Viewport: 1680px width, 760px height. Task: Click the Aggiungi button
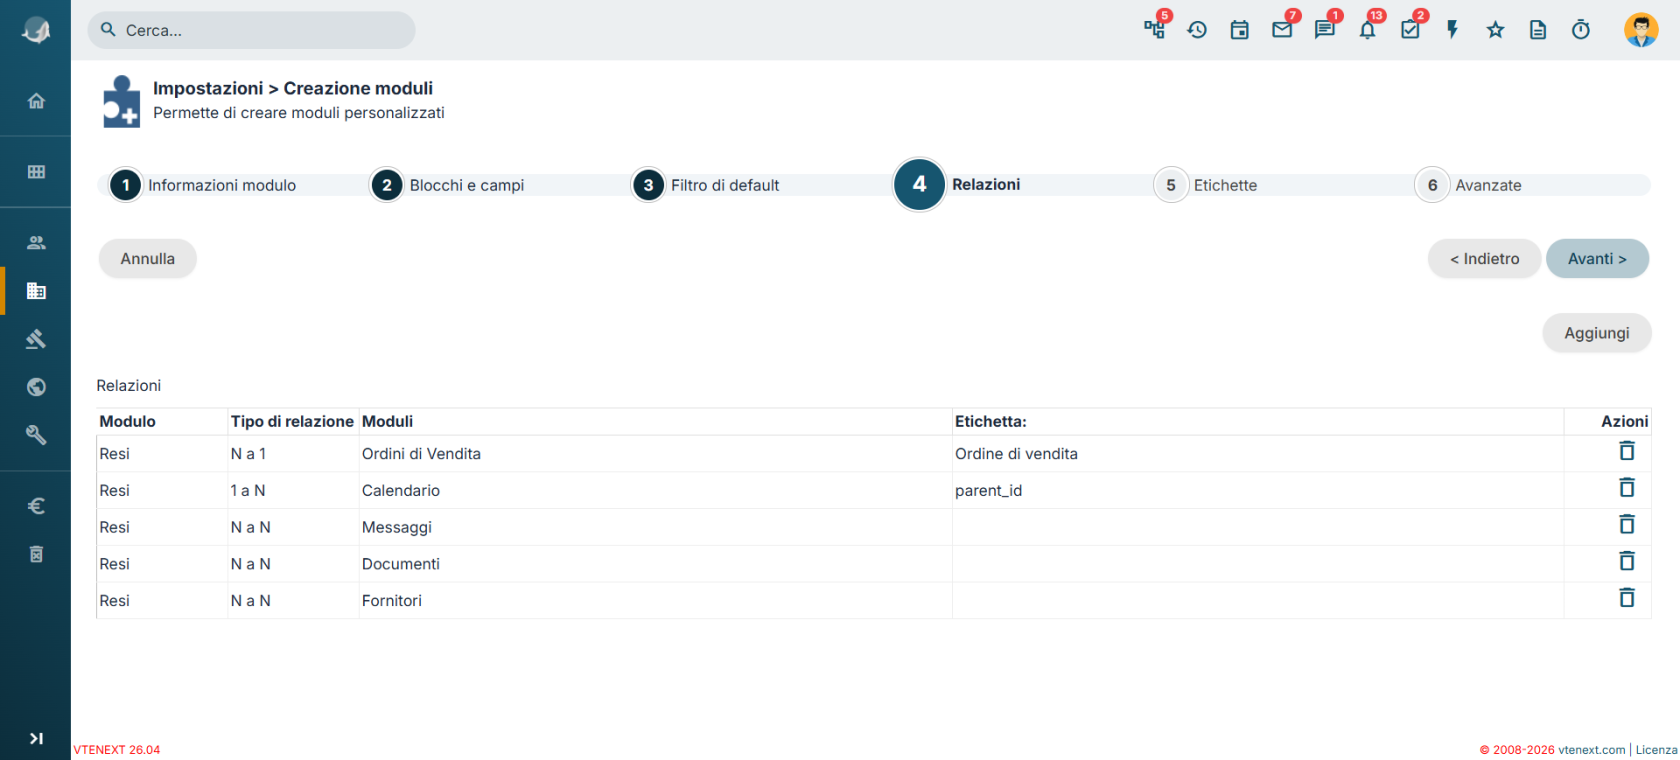click(x=1597, y=333)
